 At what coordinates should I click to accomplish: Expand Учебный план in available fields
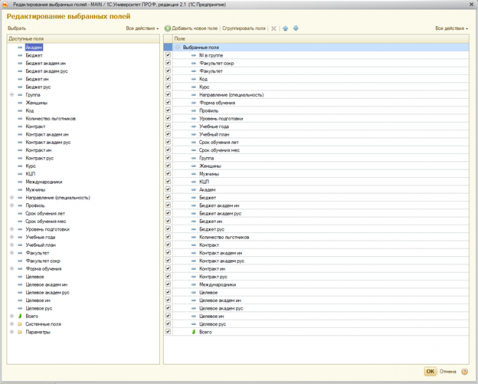(12, 245)
